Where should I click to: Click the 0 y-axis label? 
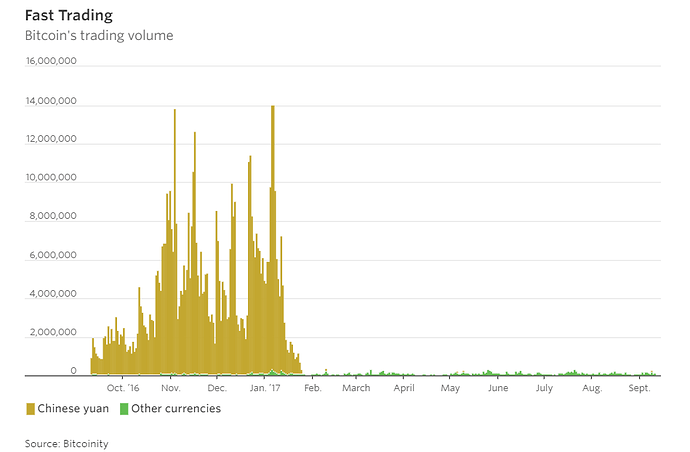point(73,371)
